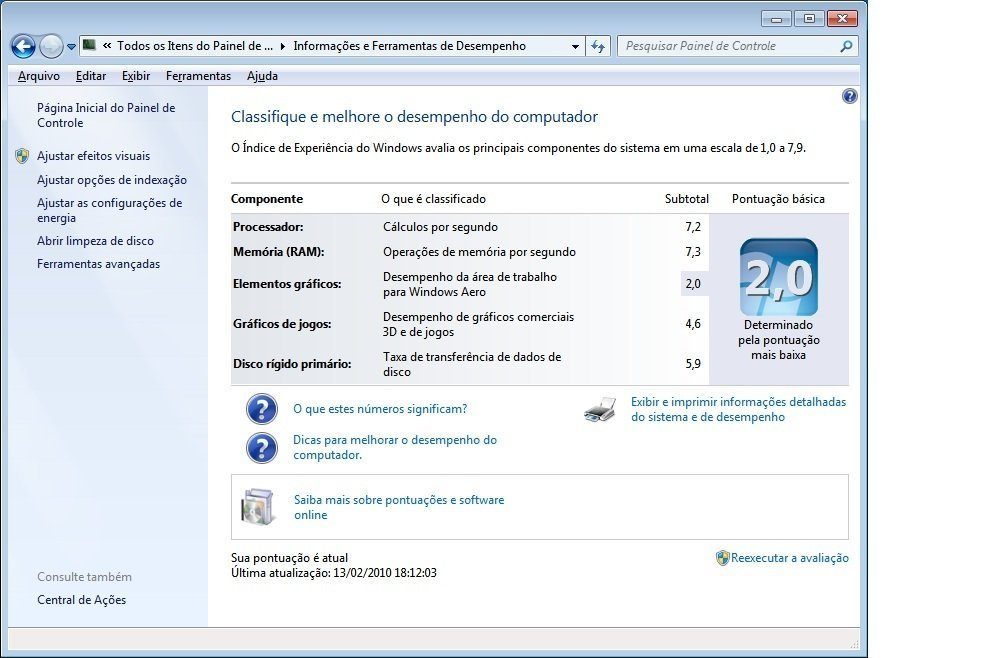
Task: Open Dicas para melhorar o desempenho link
Action: click(x=395, y=447)
